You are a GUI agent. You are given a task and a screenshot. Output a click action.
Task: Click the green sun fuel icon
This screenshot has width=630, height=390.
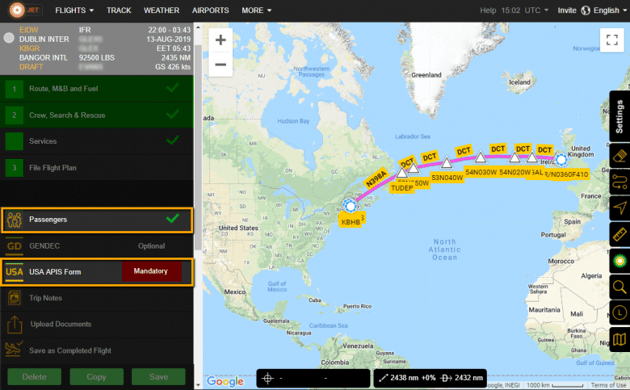(620, 261)
